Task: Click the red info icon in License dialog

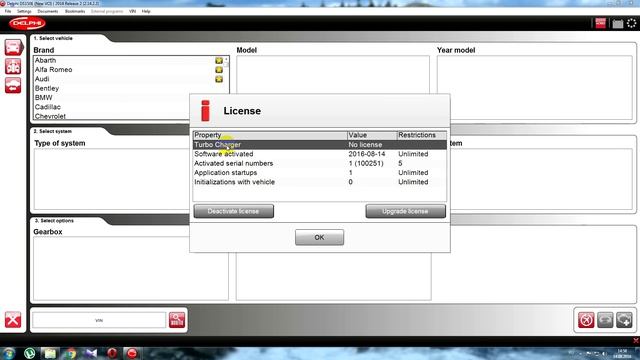Action: coord(205,111)
